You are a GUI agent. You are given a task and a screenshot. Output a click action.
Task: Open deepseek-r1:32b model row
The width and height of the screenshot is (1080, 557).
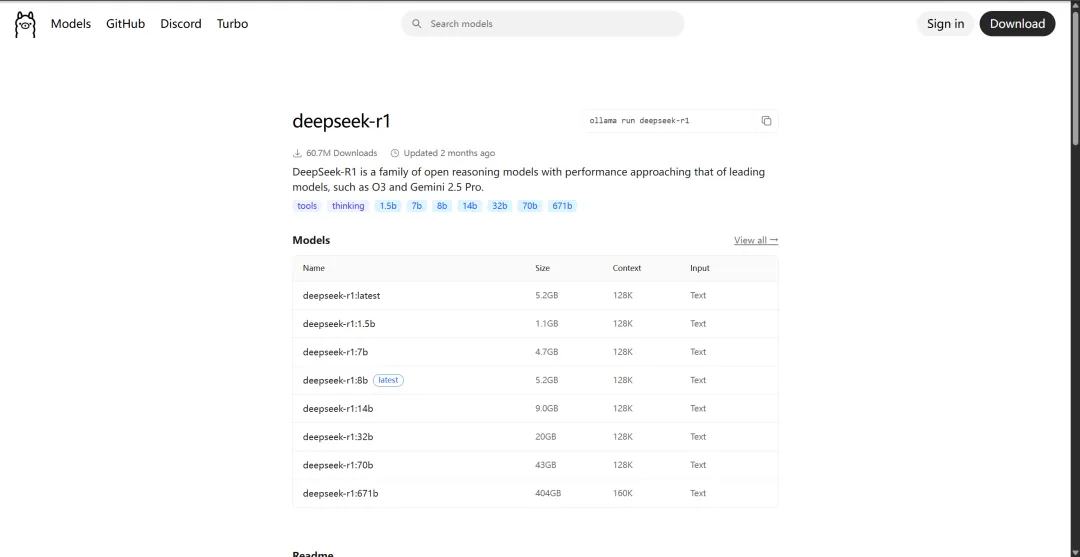pyautogui.click(x=535, y=437)
